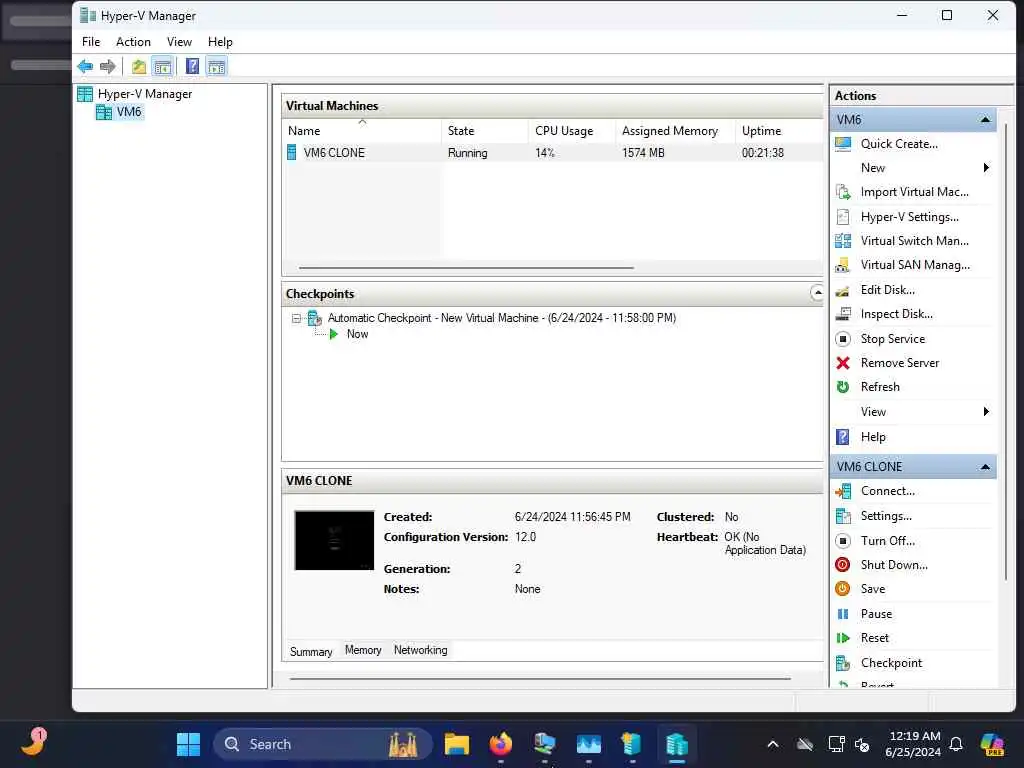Open Import Virtual Machine action
This screenshot has width=1024, height=768.
(x=914, y=192)
